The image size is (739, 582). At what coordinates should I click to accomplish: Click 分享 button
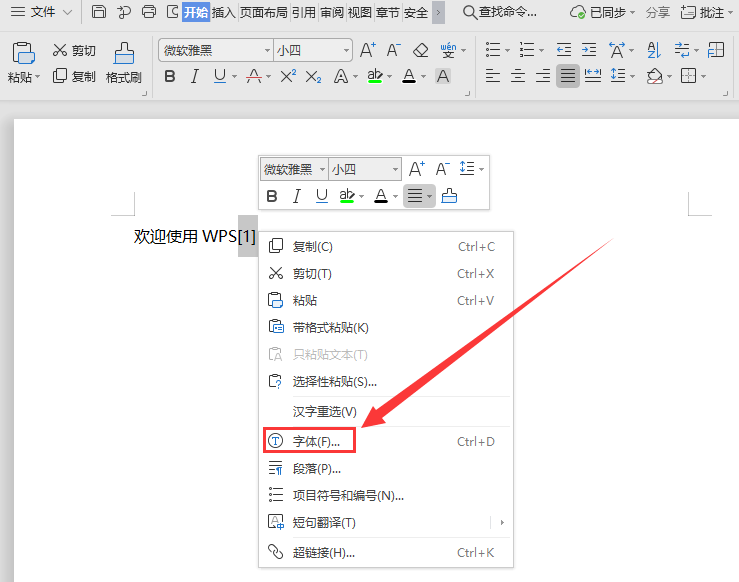point(657,12)
